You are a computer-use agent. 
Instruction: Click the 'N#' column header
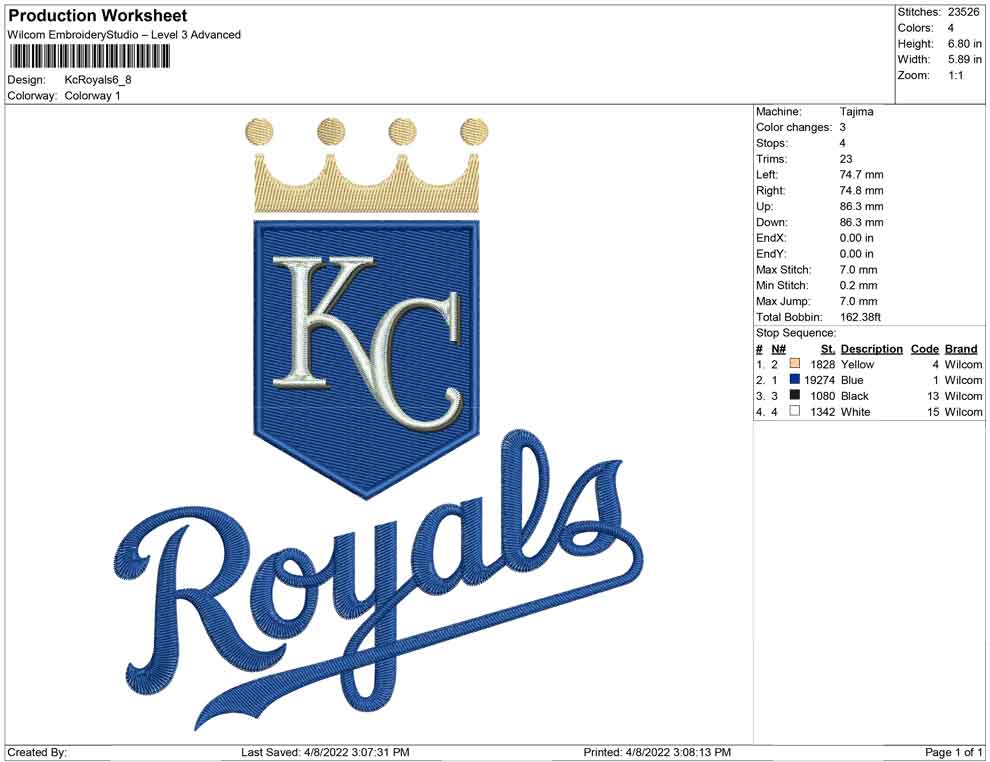(778, 349)
